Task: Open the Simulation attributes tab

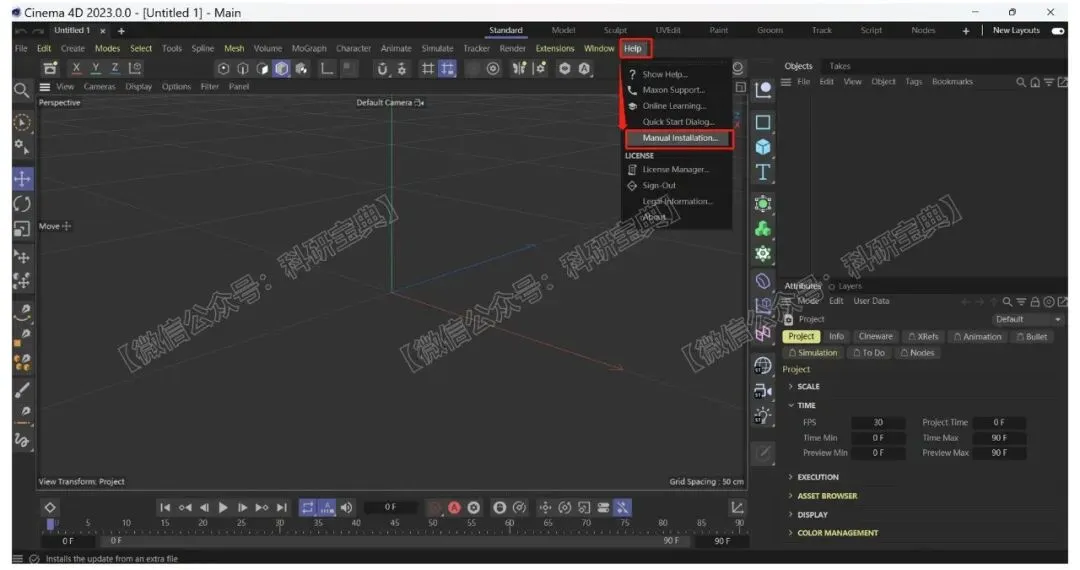Action: [813, 352]
